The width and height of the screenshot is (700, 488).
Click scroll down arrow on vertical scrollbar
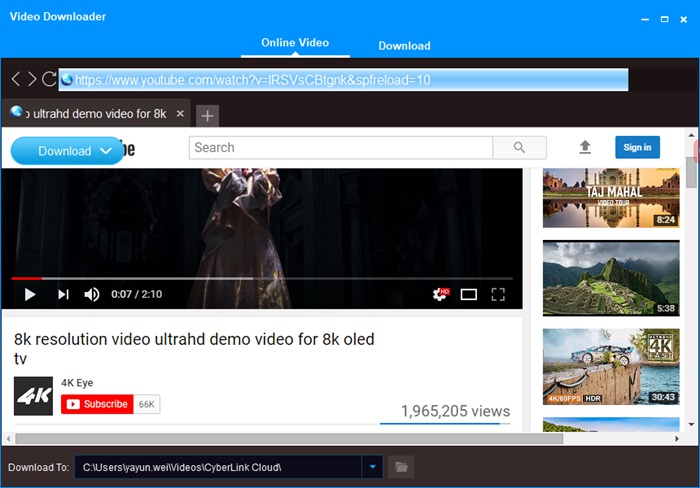[x=692, y=425]
